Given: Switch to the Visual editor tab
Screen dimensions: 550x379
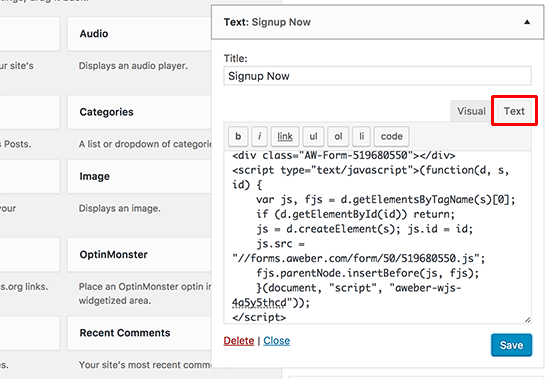Looking at the screenshot, I should 471,111.
